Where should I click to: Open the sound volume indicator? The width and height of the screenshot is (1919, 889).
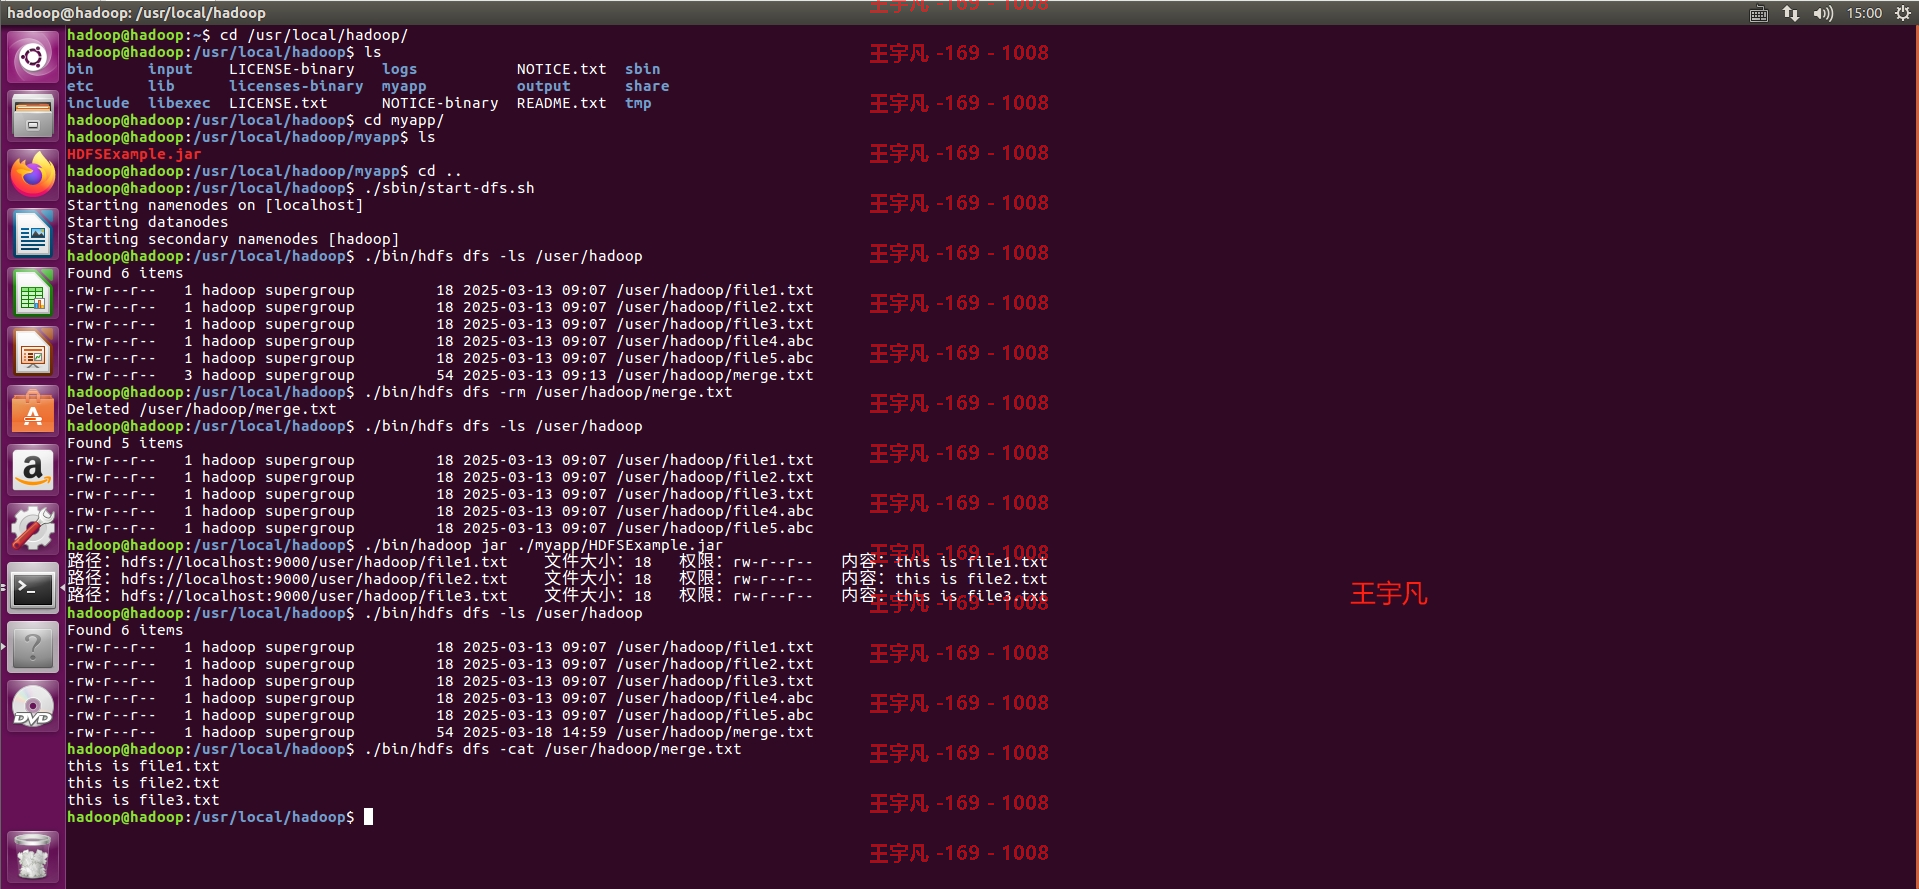tap(1823, 13)
